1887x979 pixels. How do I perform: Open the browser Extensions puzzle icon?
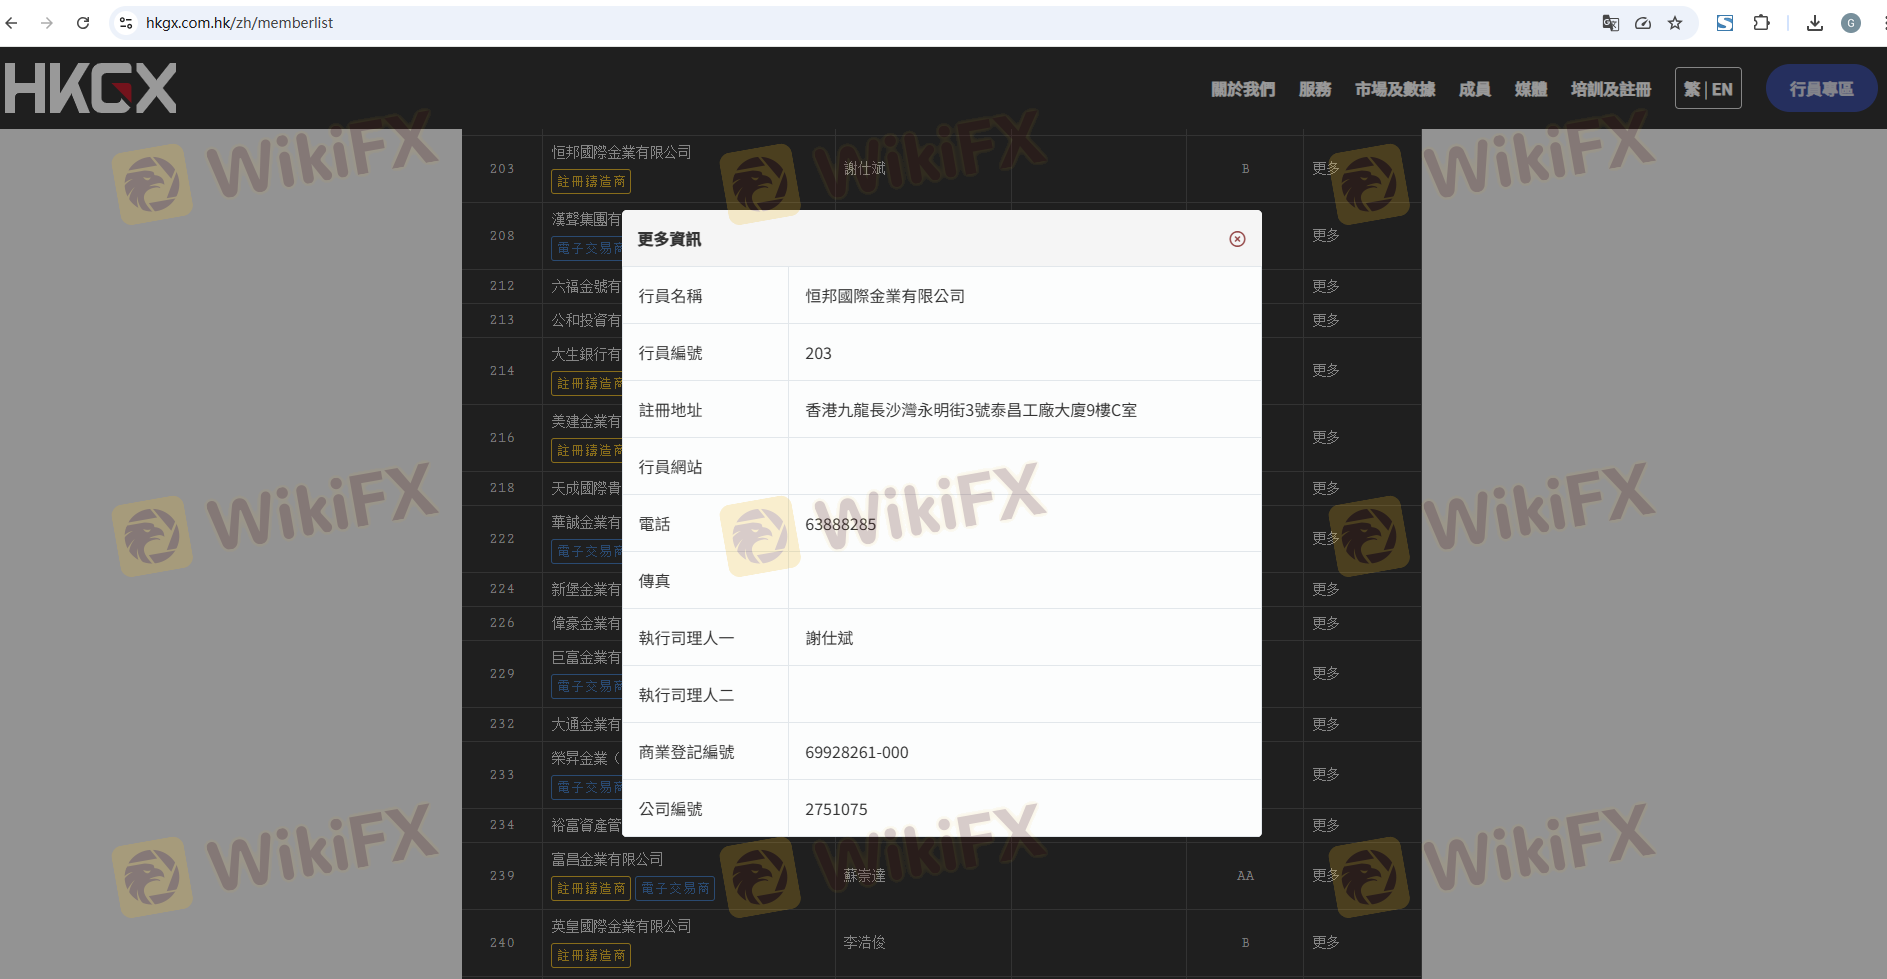tap(1761, 23)
